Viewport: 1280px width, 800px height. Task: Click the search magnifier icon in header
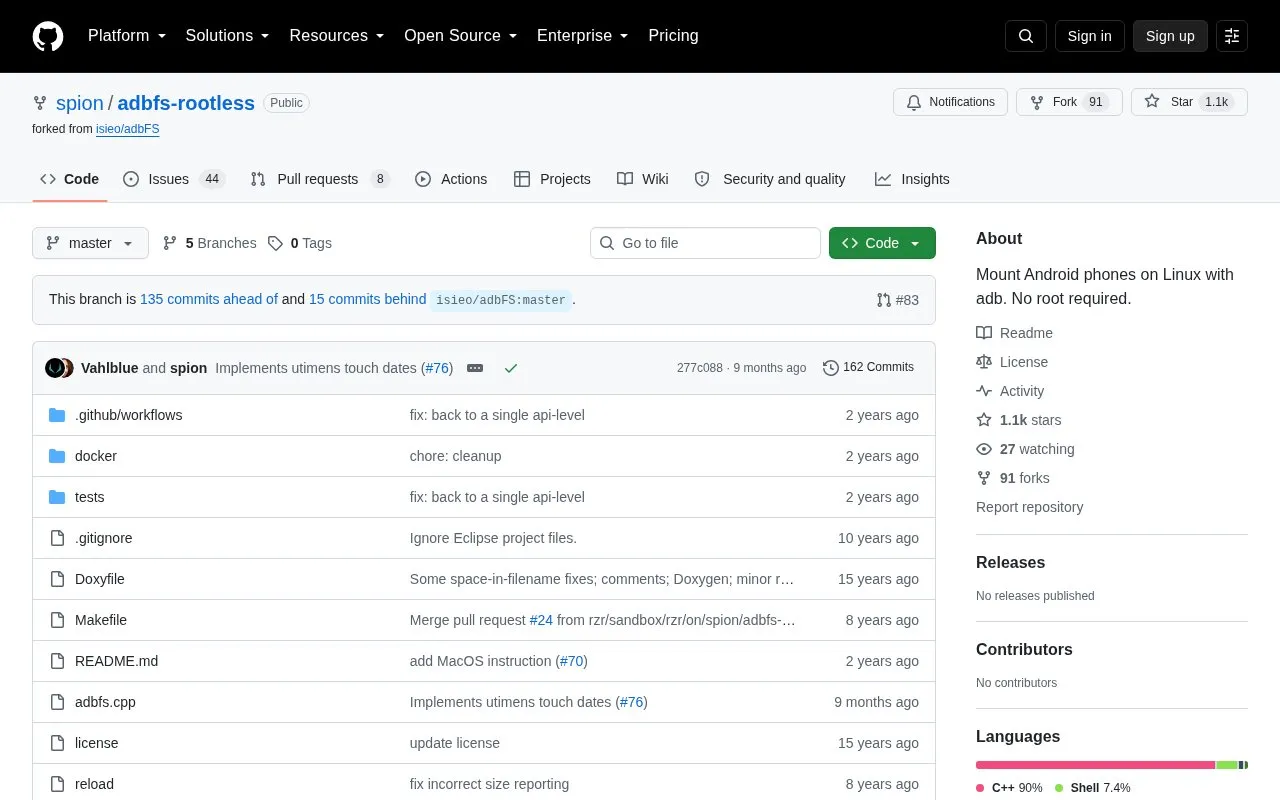click(1026, 36)
